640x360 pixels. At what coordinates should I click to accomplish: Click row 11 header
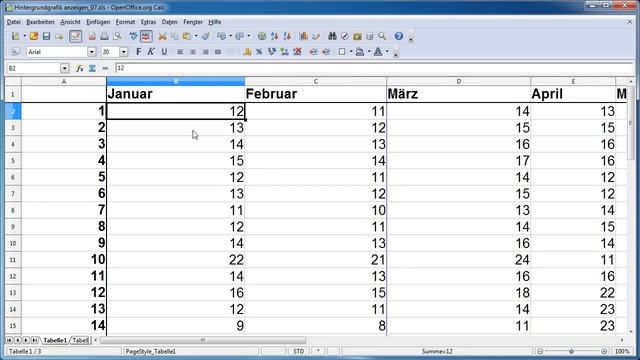coord(13,260)
